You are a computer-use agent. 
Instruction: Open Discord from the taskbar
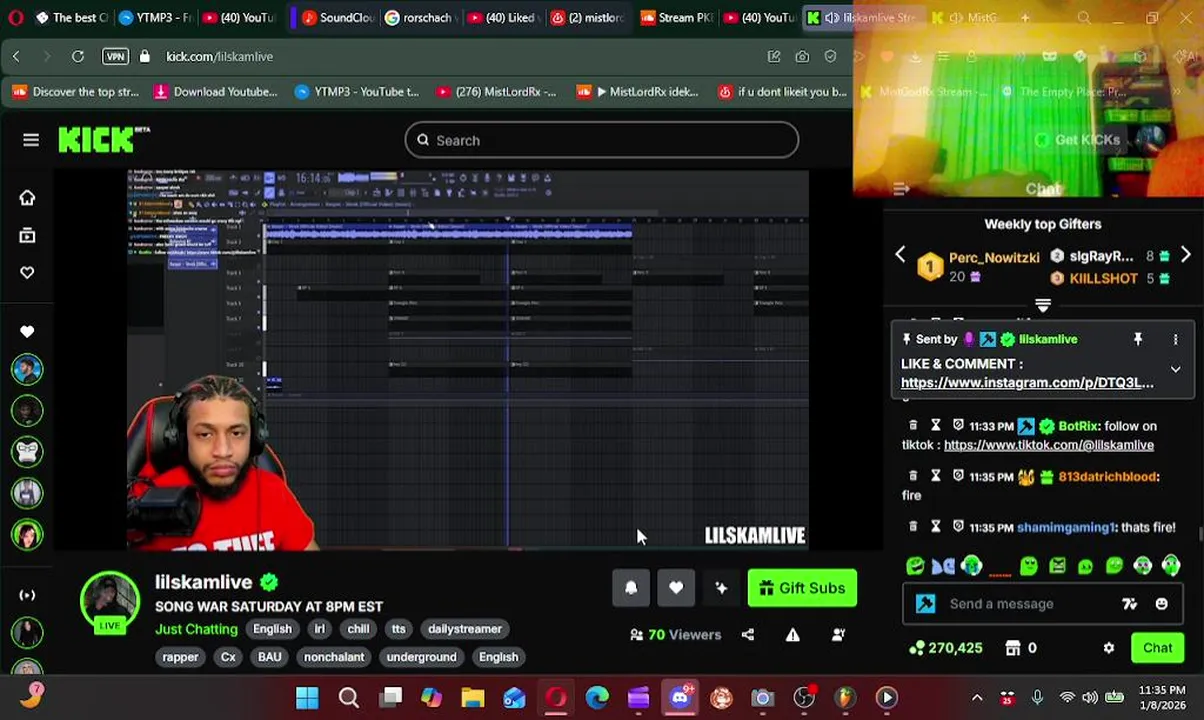[x=680, y=698]
